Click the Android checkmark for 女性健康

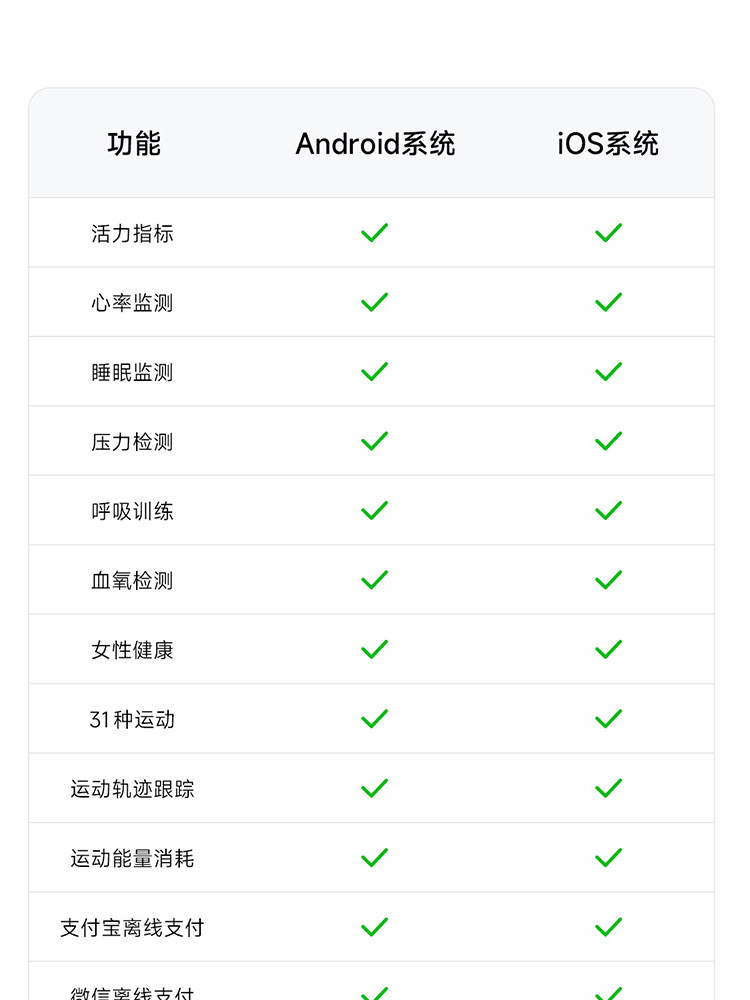pos(374,650)
